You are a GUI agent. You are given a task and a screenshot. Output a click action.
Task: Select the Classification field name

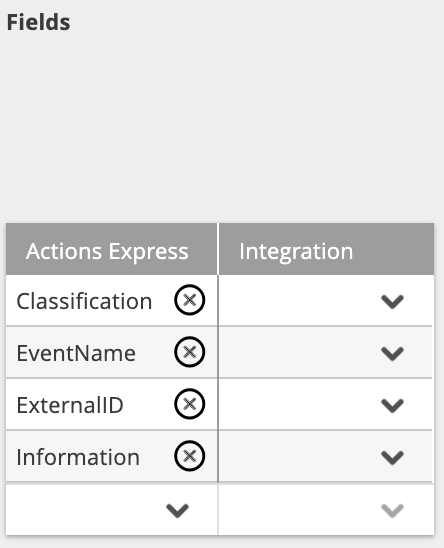point(84,301)
